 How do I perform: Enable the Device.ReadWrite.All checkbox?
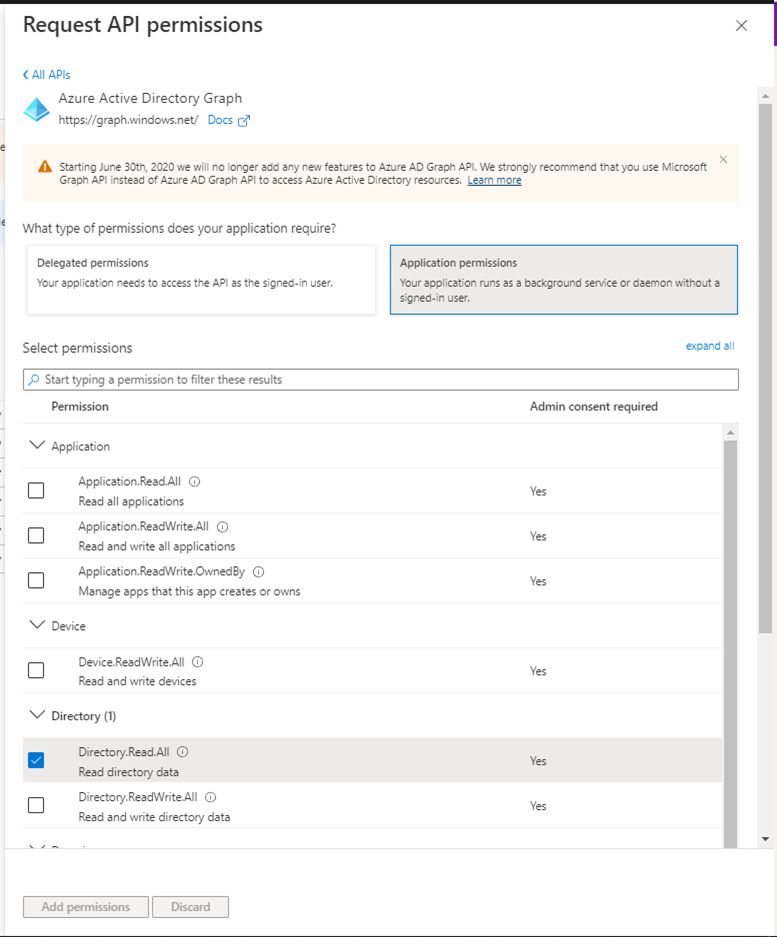coord(36,671)
